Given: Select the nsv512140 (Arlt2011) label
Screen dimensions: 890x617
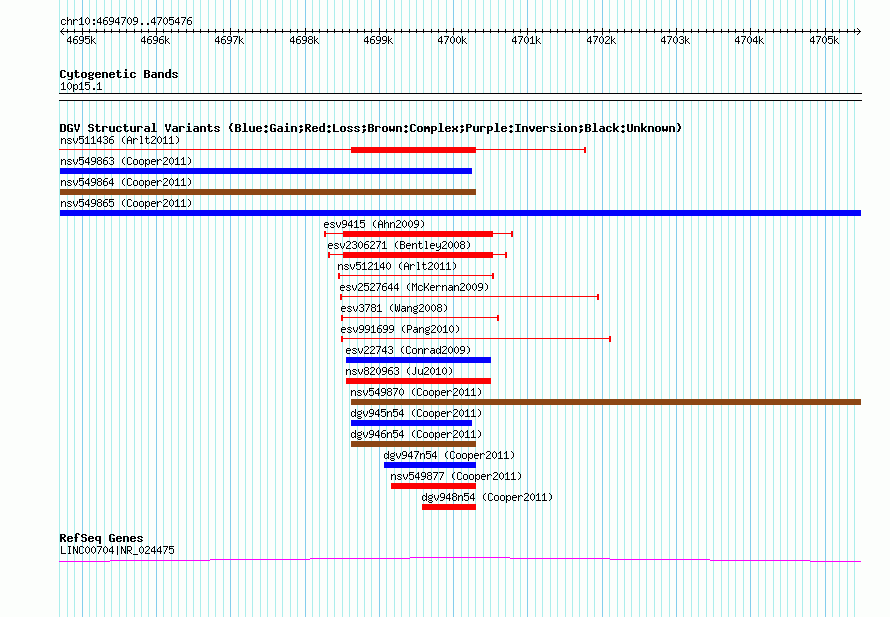Looking at the screenshot, I should [x=397, y=266].
